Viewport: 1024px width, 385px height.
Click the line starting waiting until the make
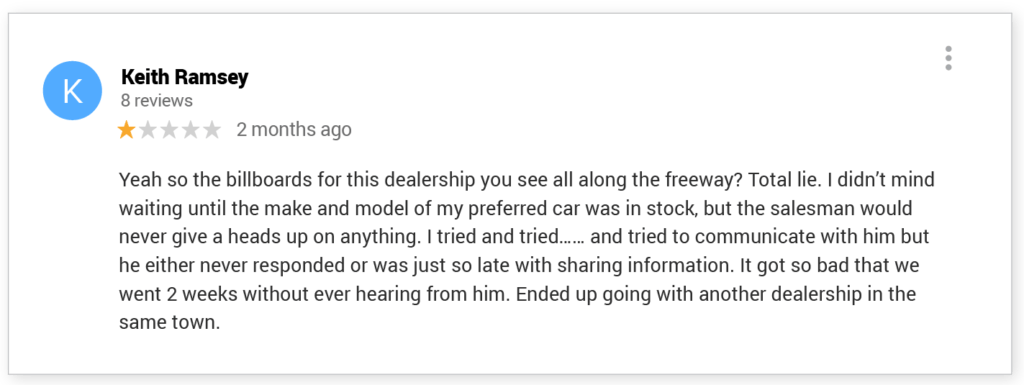[515, 209]
